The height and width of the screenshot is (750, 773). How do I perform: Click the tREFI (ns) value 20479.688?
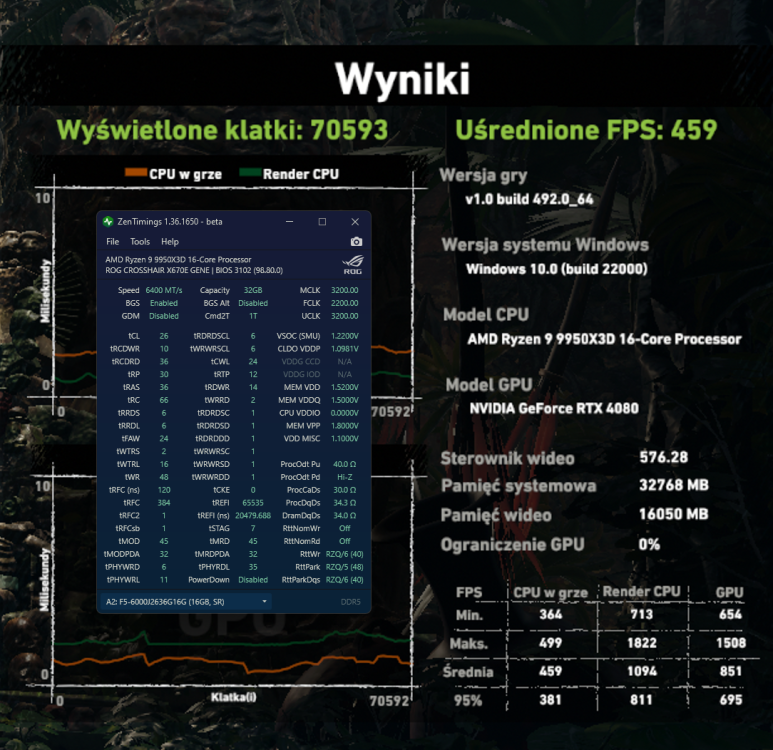pos(253,515)
